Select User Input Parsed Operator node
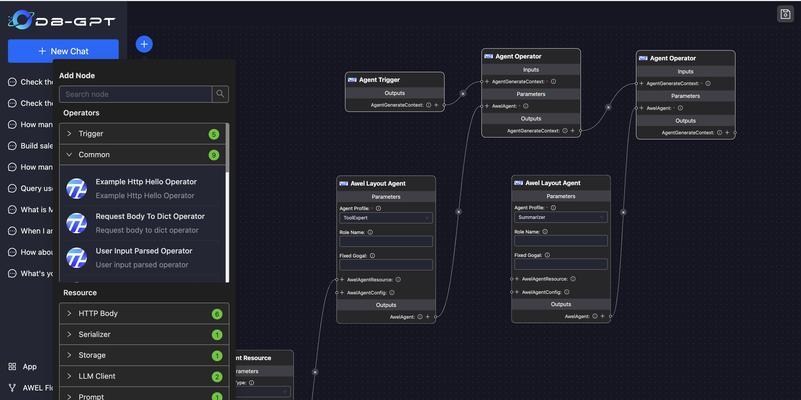The image size is (801, 400). (143, 258)
